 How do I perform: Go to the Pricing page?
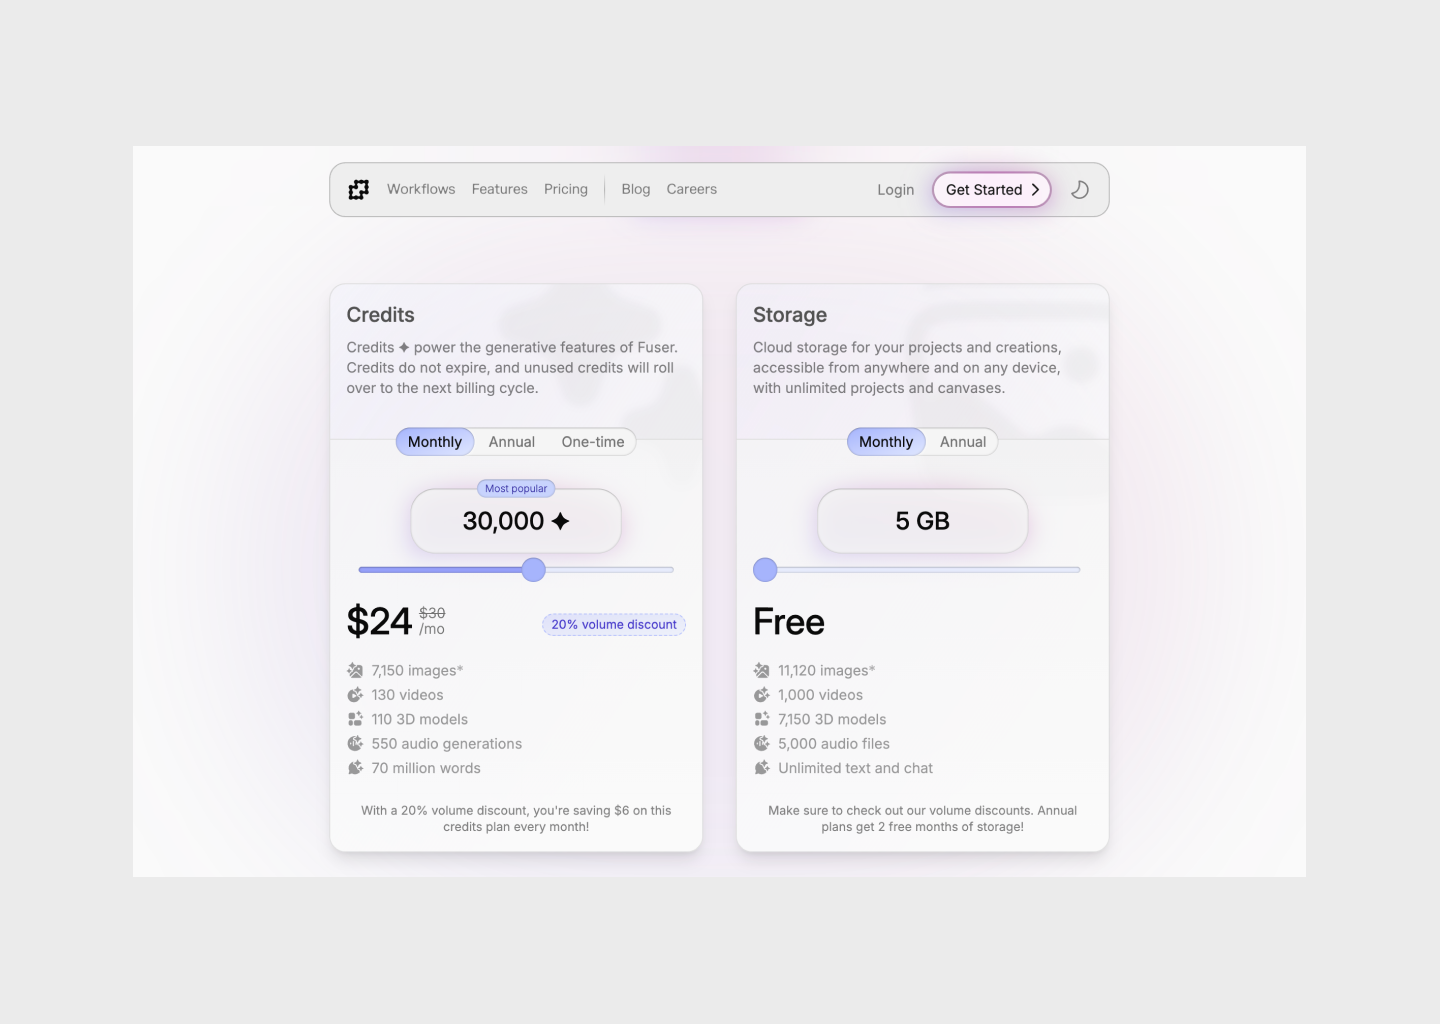(566, 189)
